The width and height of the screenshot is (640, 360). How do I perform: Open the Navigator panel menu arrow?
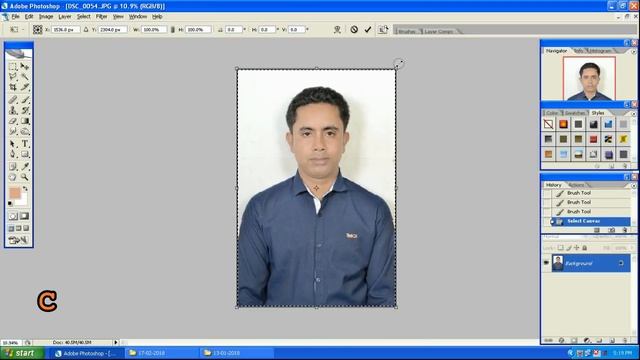click(x=633, y=51)
